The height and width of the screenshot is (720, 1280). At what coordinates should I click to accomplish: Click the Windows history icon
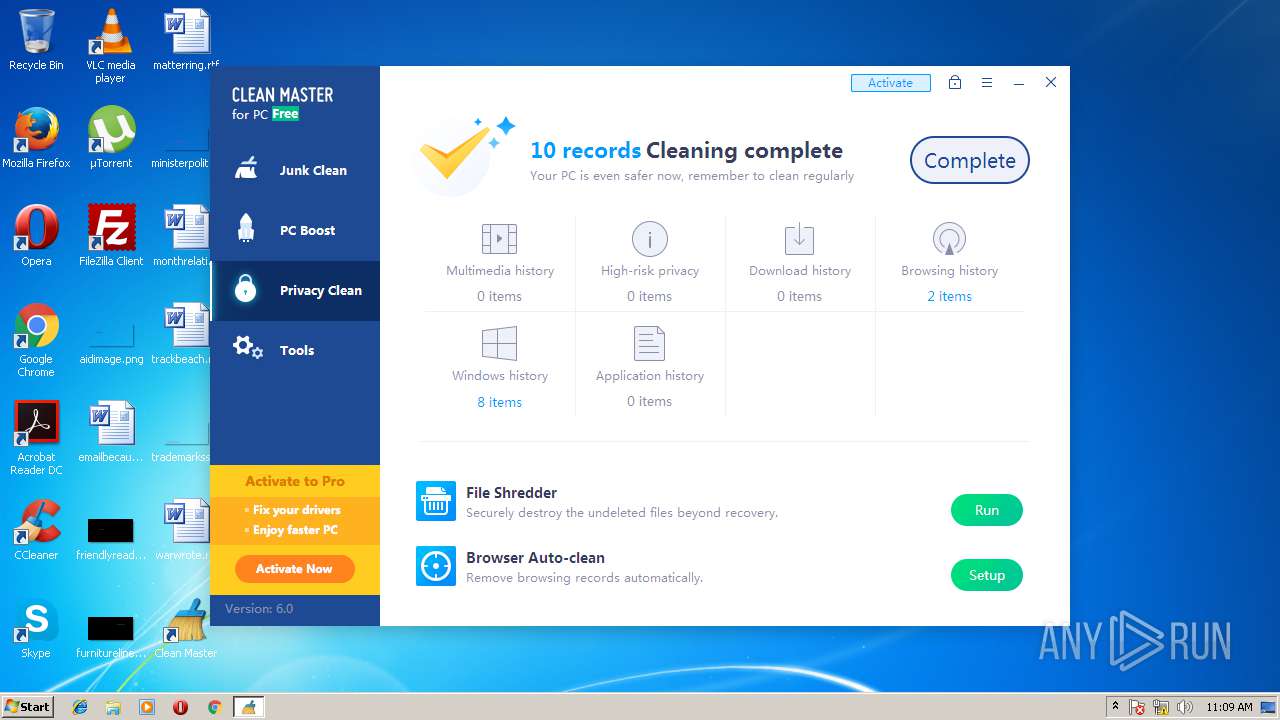pos(500,344)
